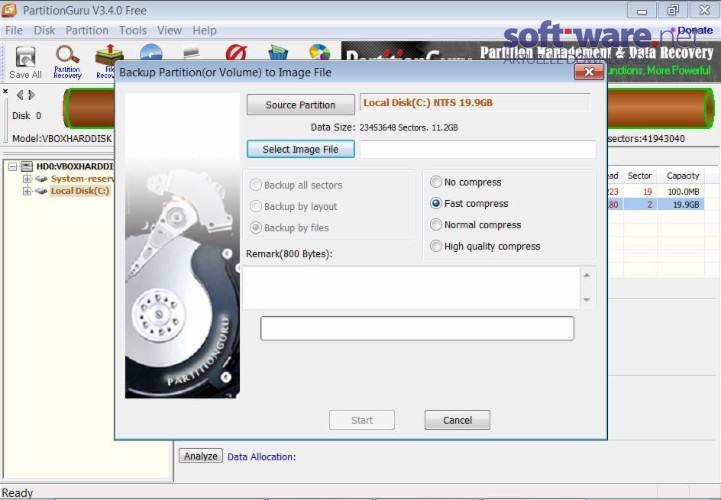Choose the Normal compress option
The height and width of the screenshot is (500, 721).
point(435,225)
